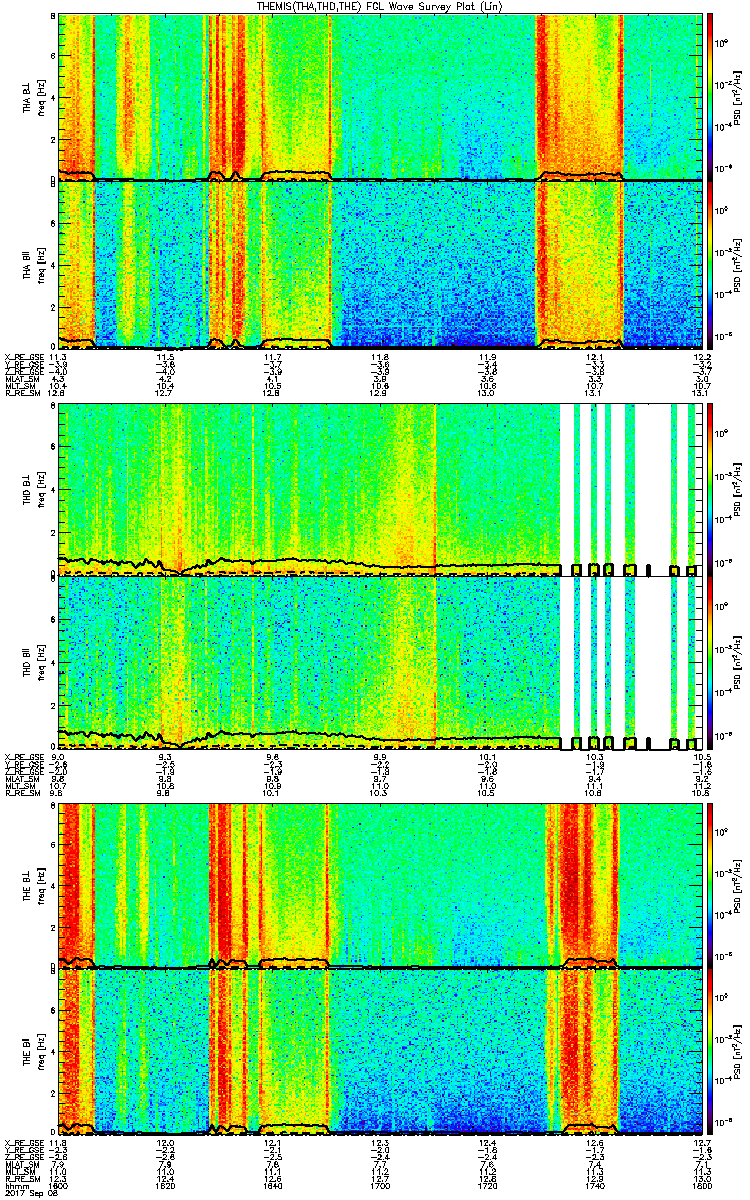Click the R_RE_SM label under THD panels
This screenshot has width=750, height=1200.
22,794
